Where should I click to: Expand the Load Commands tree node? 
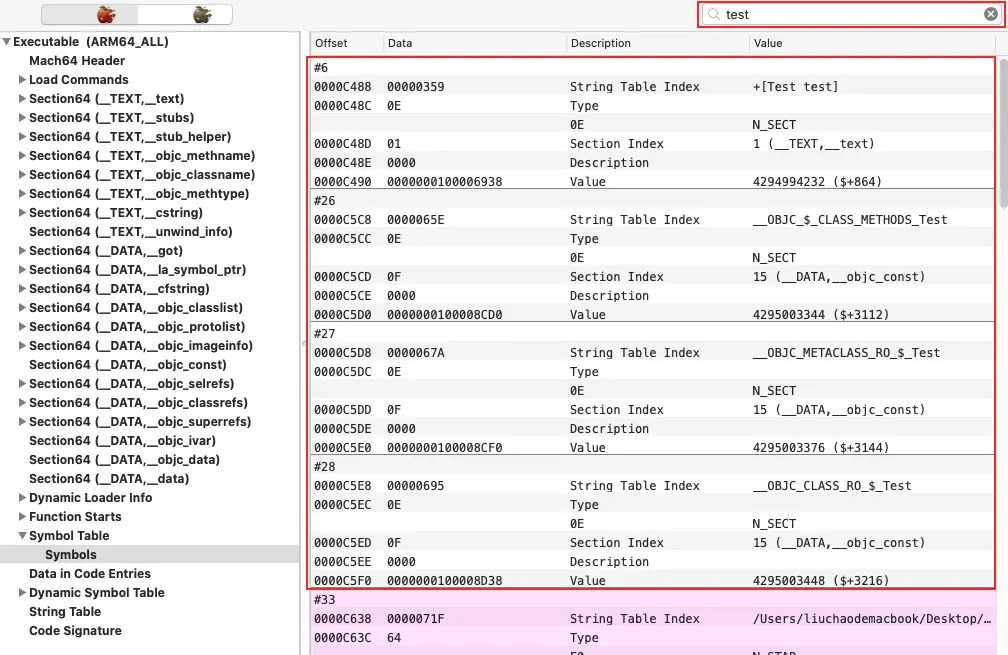22,80
